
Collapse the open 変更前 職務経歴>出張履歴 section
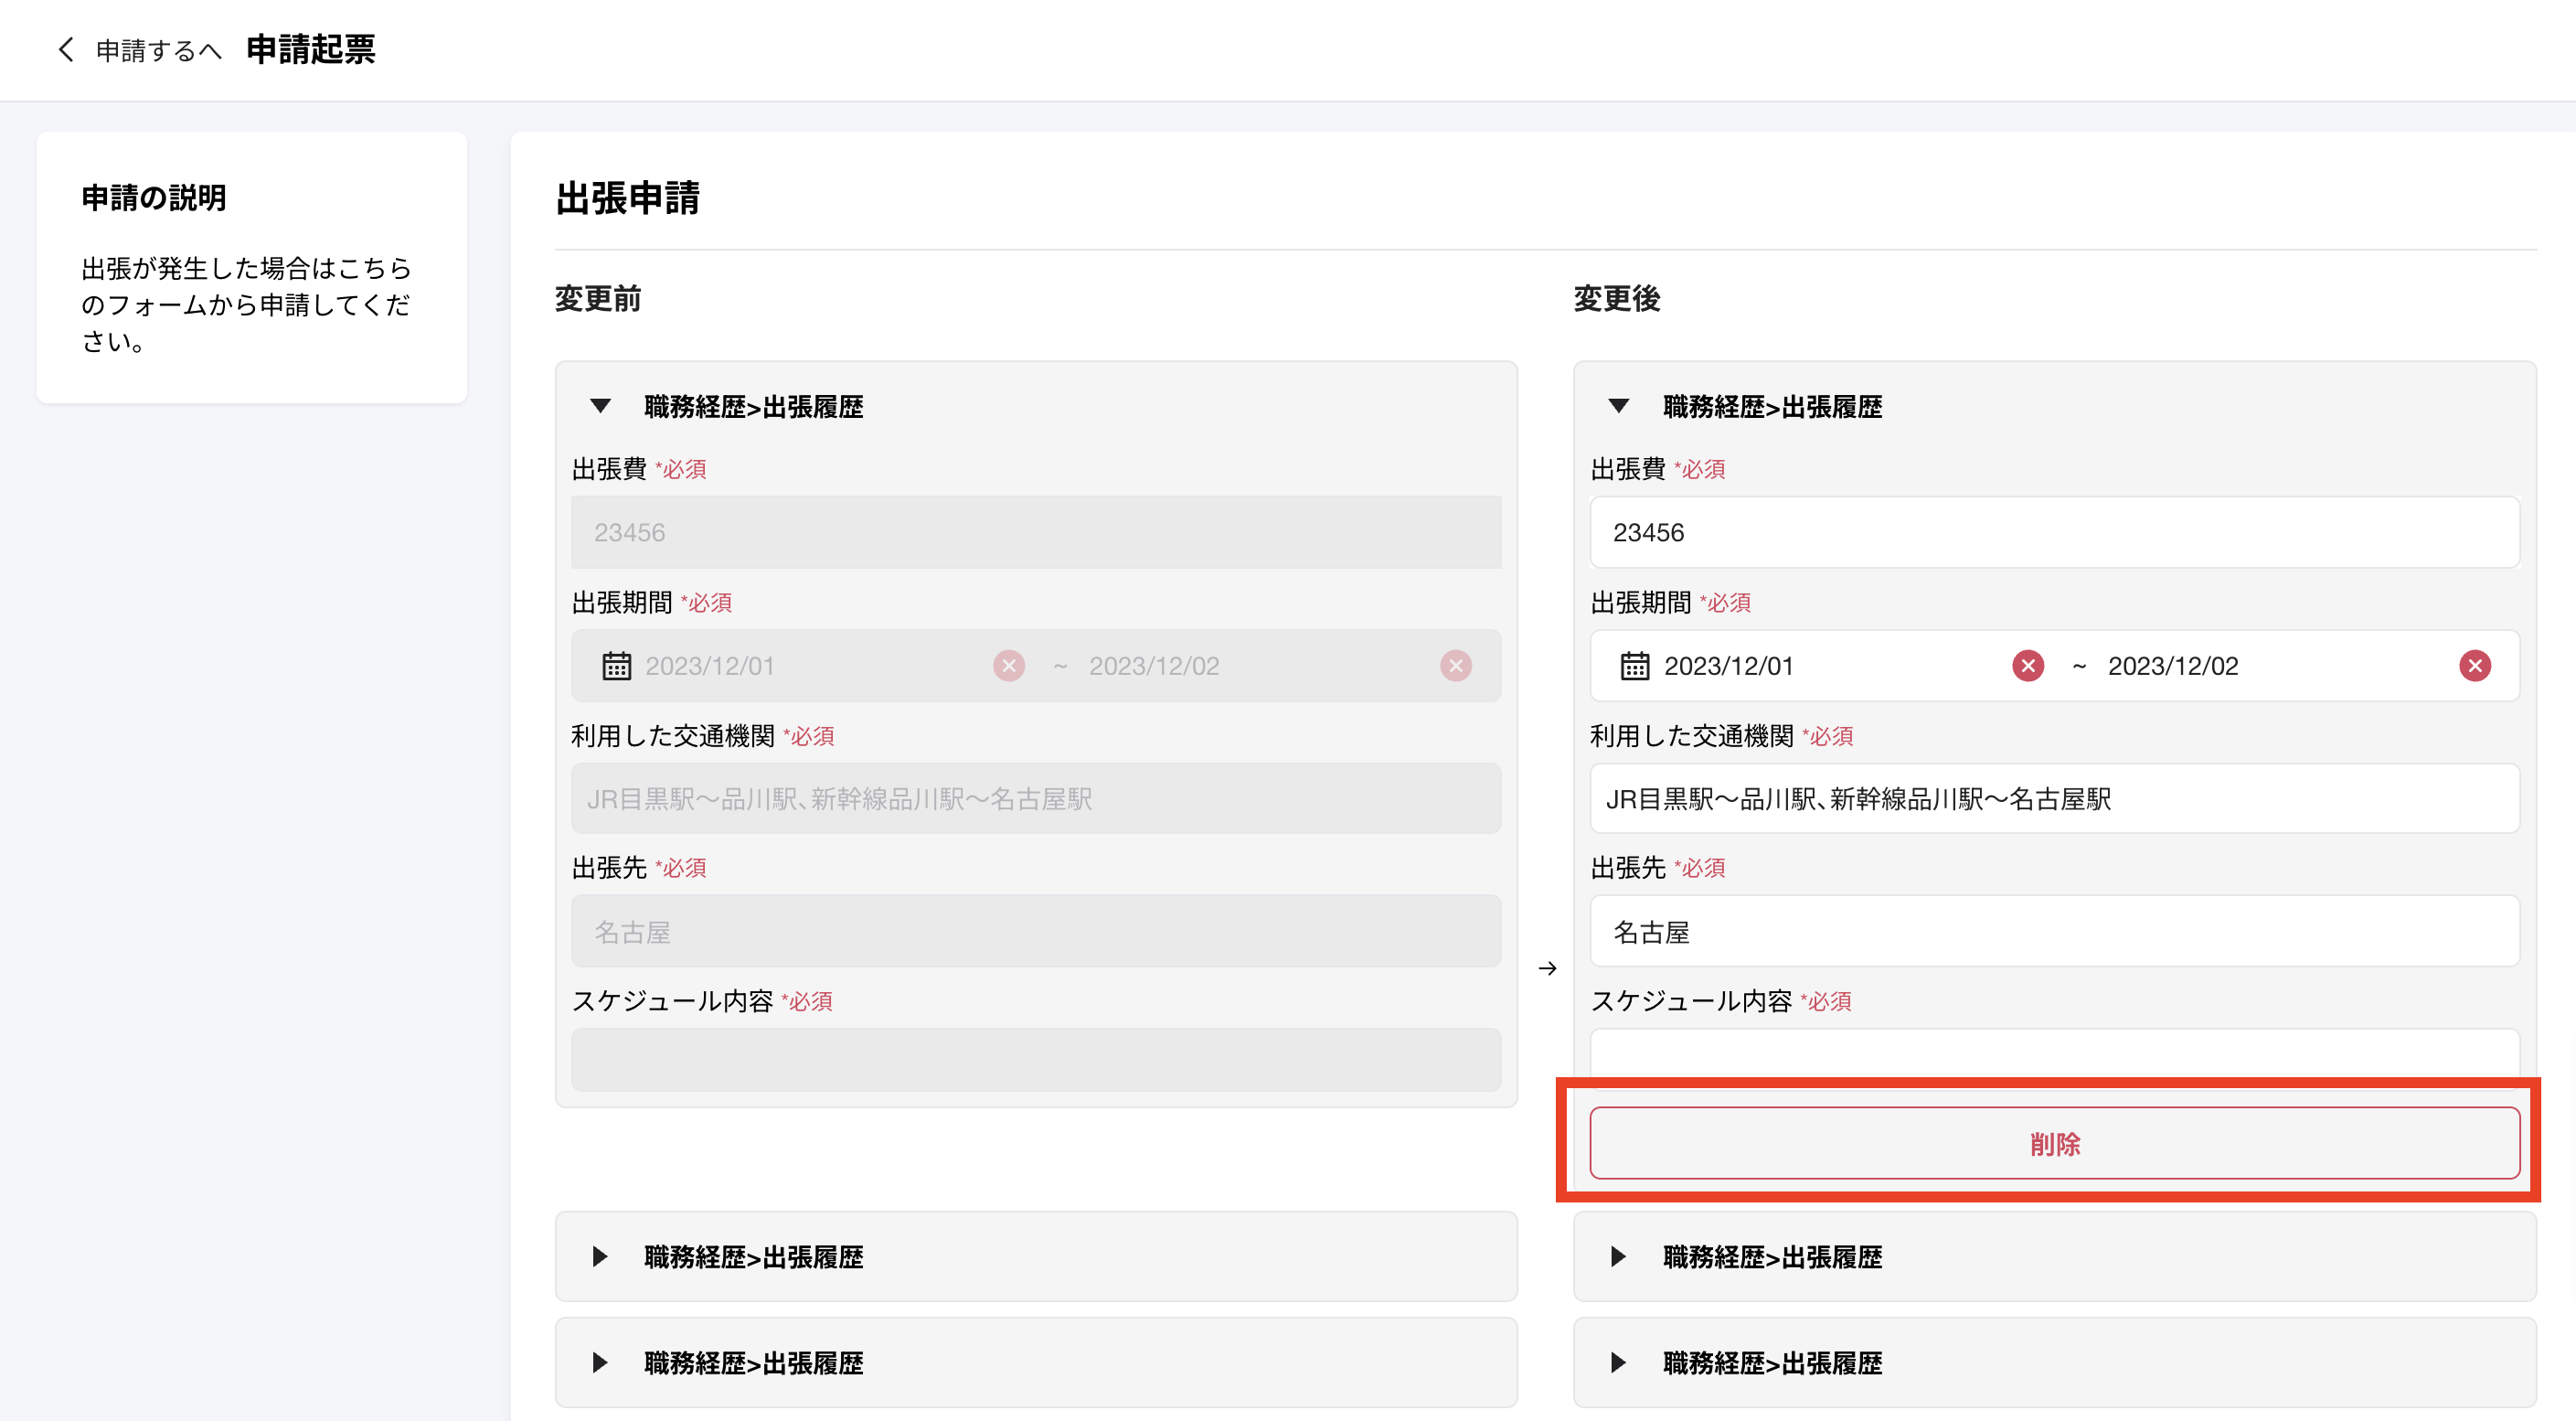pos(600,406)
